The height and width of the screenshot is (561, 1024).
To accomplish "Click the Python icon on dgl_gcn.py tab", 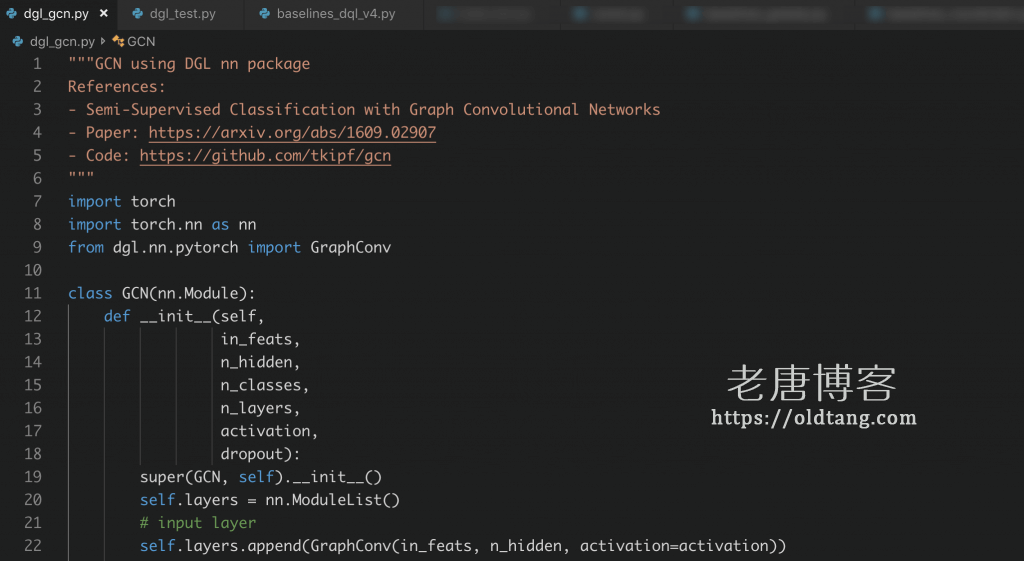I will [x=11, y=15].
